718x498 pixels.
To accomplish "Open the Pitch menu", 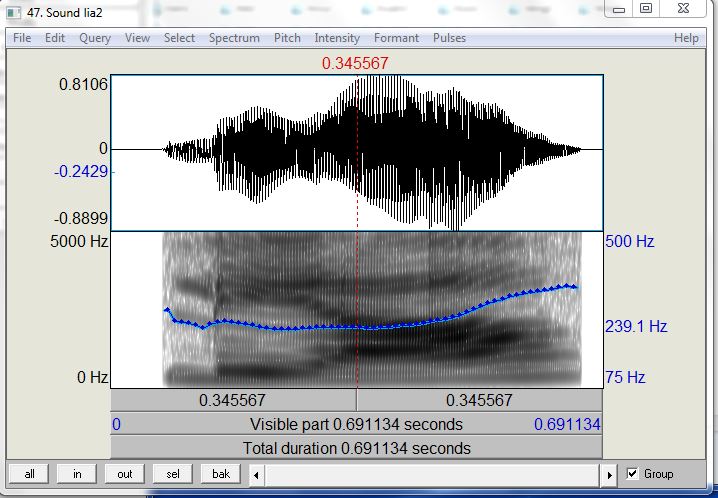I will click(x=287, y=38).
